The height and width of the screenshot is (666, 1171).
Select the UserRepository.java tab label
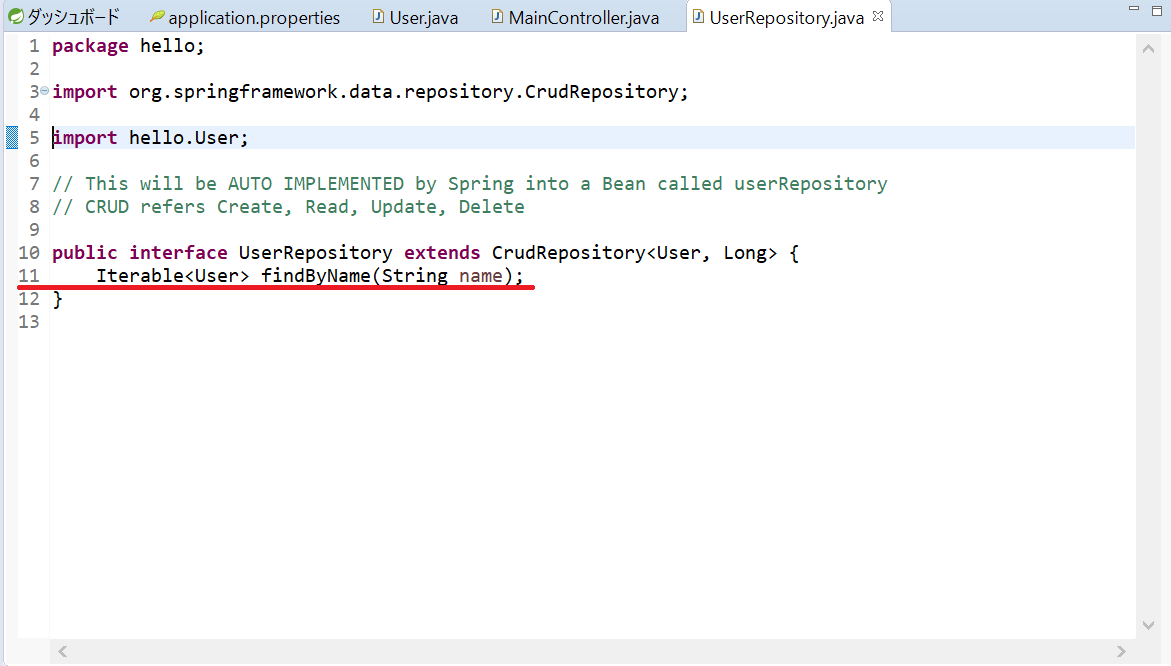[786, 18]
